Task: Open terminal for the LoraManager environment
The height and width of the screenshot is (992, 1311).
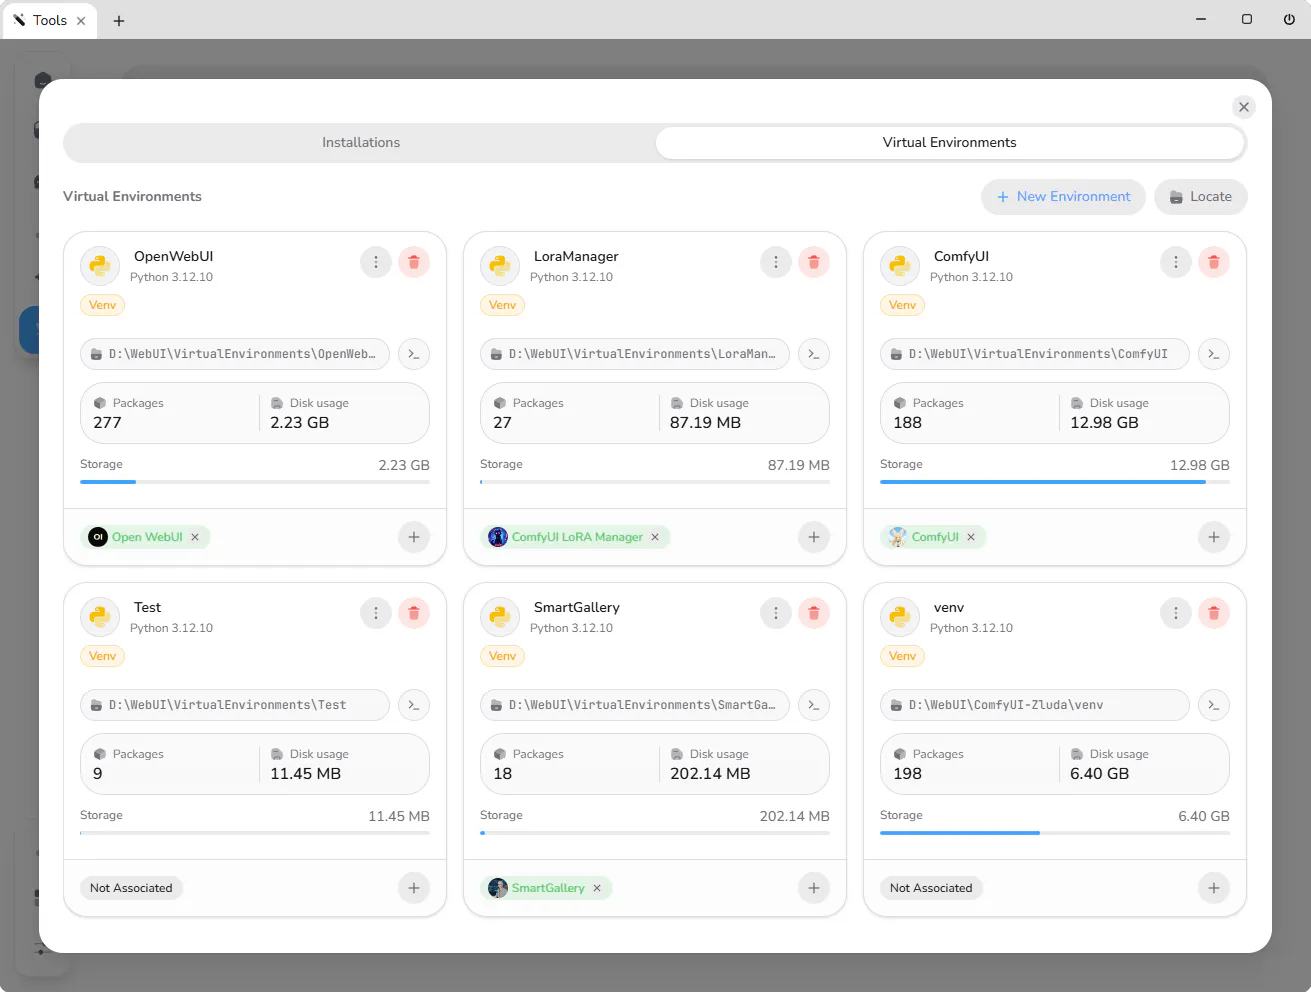Action: pos(814,354)
